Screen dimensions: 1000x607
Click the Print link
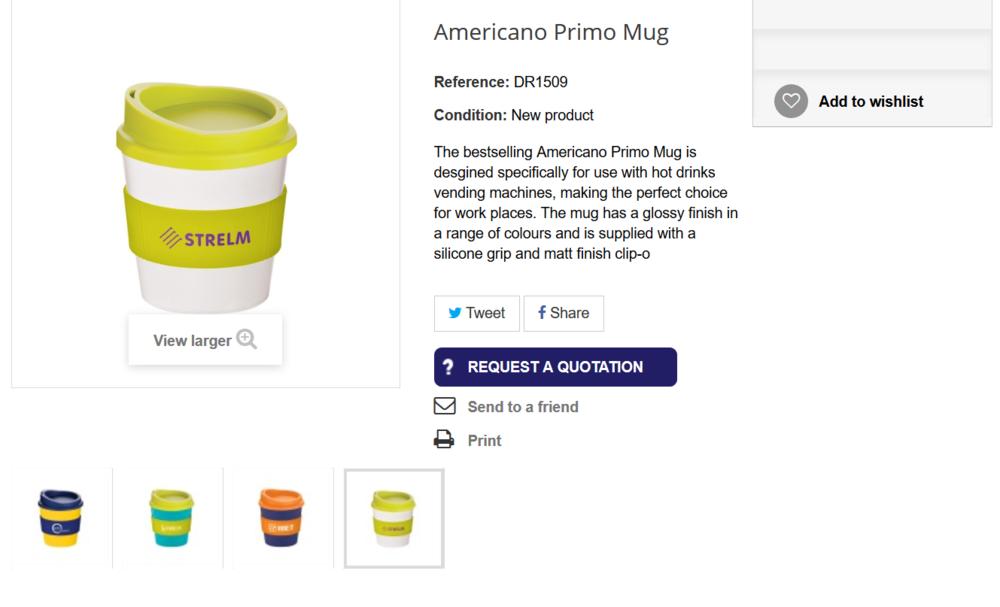[x=484, y=440]
